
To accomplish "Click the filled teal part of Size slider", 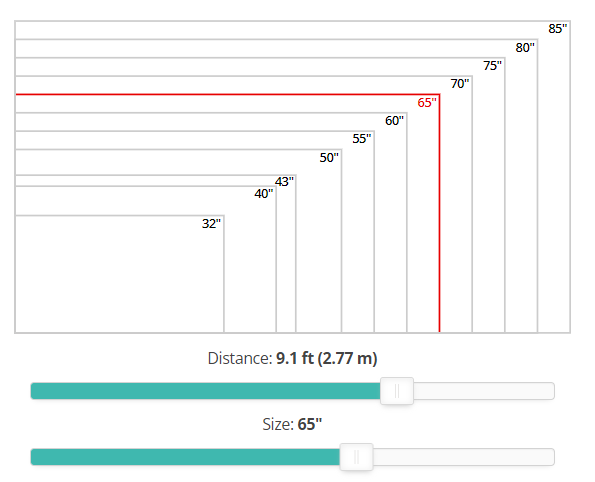I will [x=185, y=457].
